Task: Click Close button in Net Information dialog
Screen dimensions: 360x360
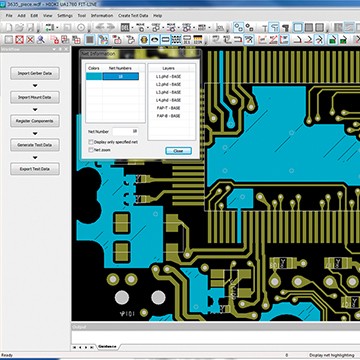Action: (179, 151)
